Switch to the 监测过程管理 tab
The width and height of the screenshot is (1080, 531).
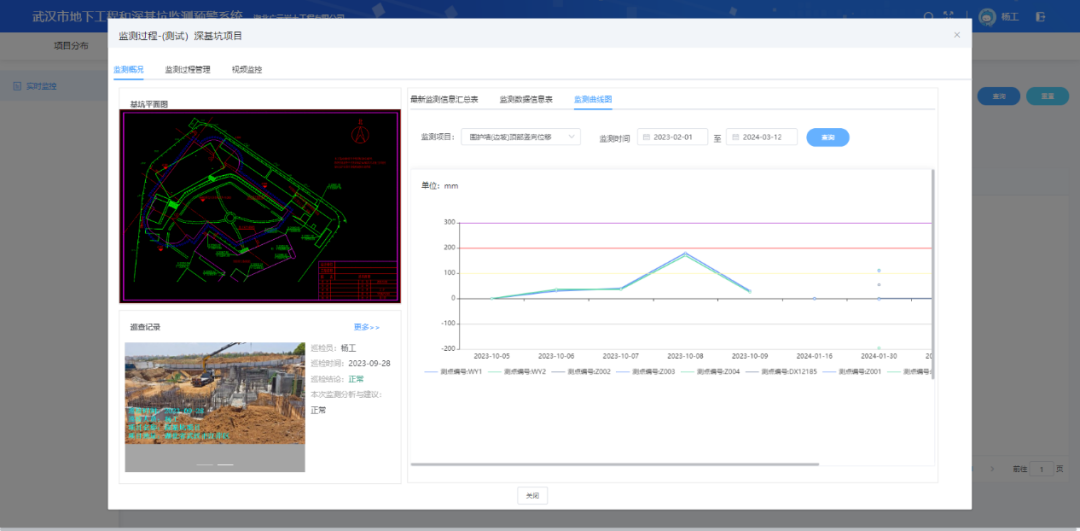point(188,70)
